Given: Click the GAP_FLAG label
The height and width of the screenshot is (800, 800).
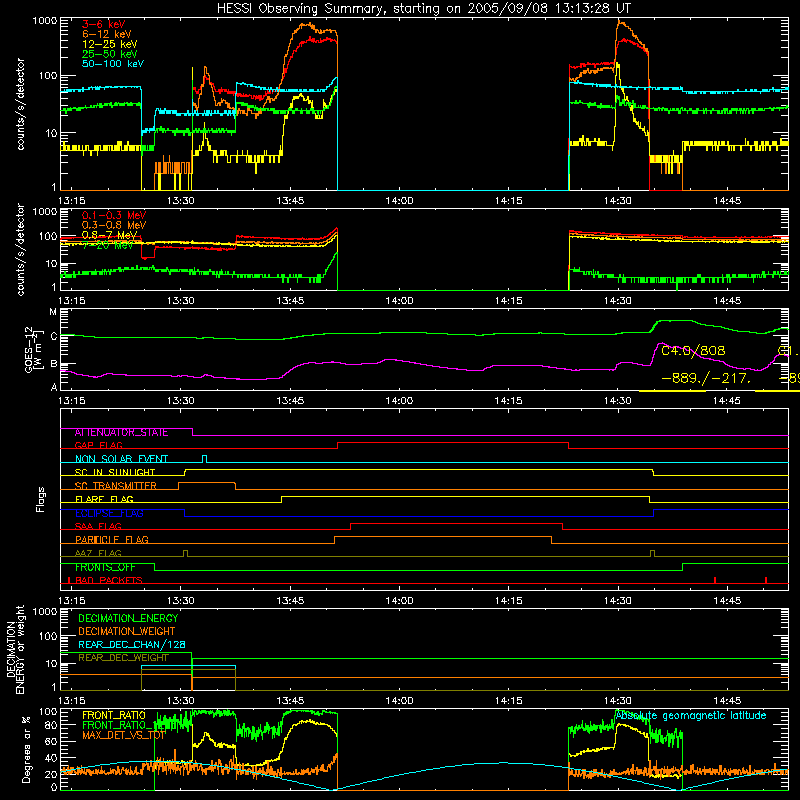Looking at the screenshot, I should coord(98,445).
